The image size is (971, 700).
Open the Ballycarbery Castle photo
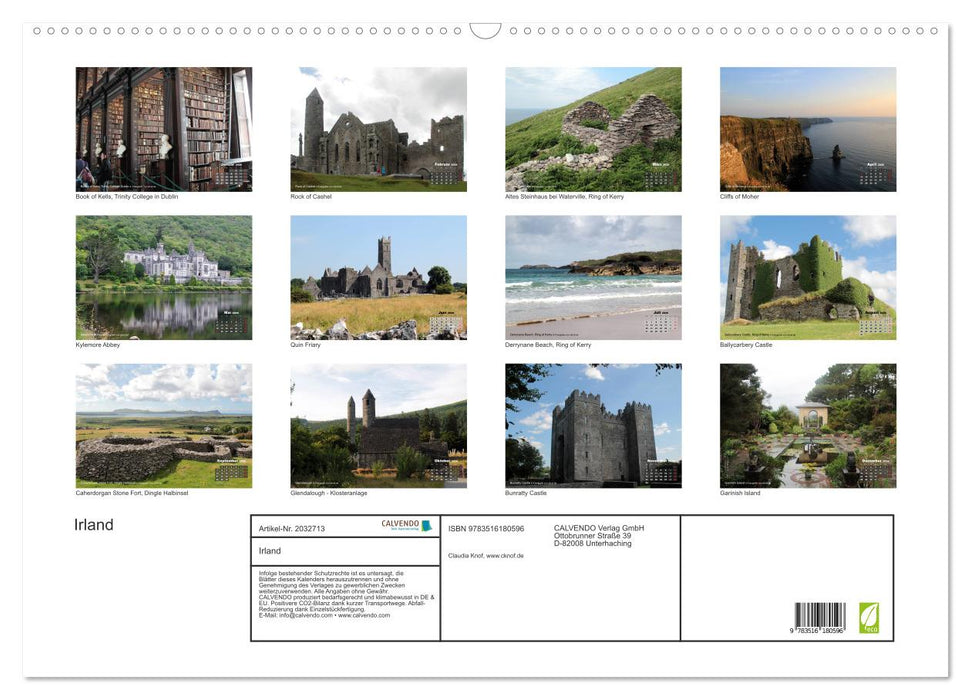click(807, 277)
